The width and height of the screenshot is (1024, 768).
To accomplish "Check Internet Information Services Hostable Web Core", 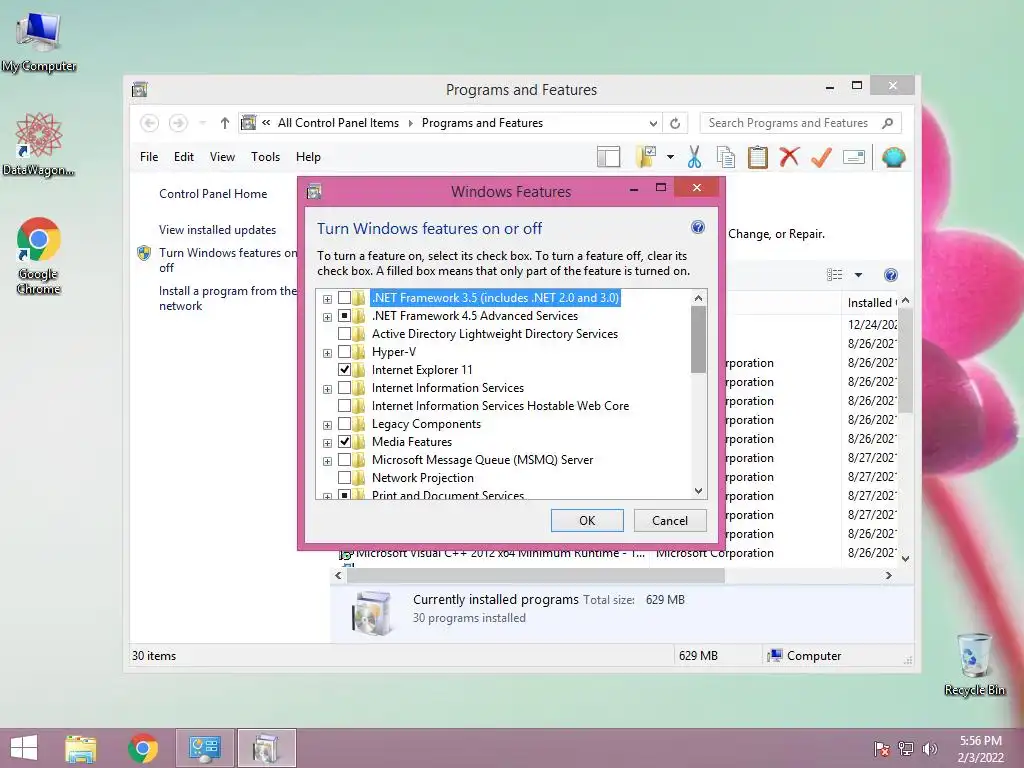I will [x=344, y=406].
